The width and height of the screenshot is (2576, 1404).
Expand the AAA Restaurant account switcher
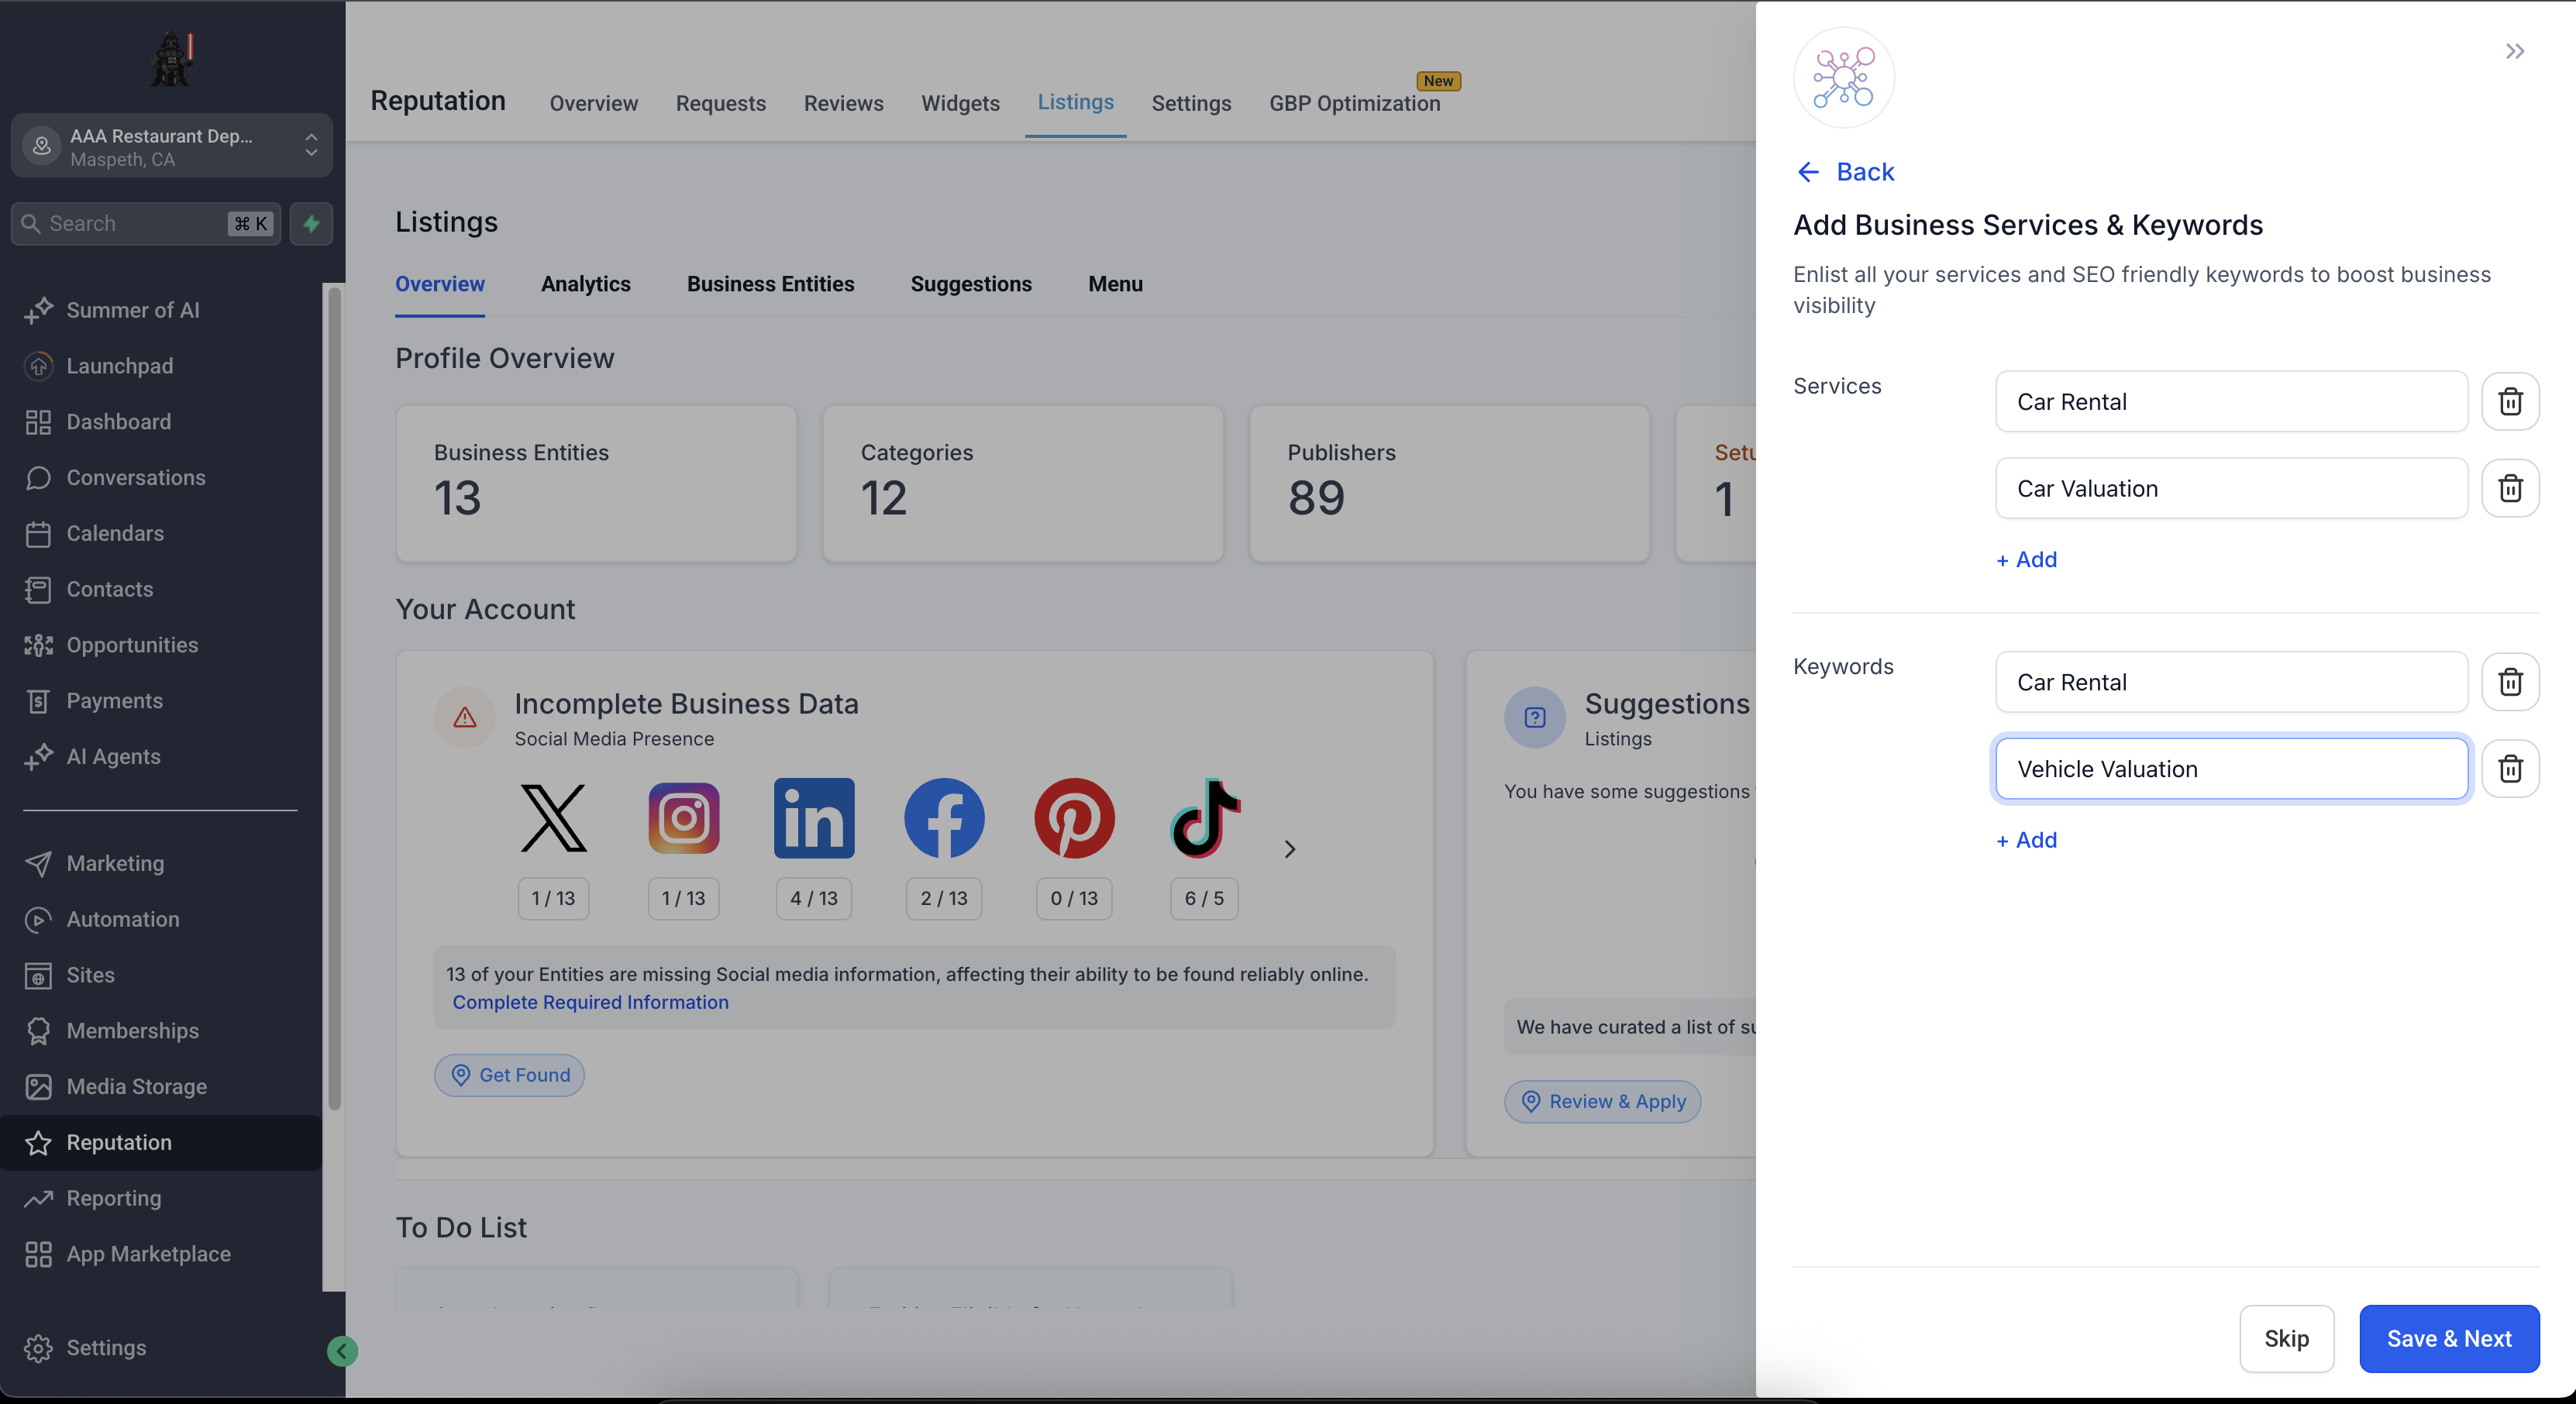pyautogui.click(x=172, y=146)
